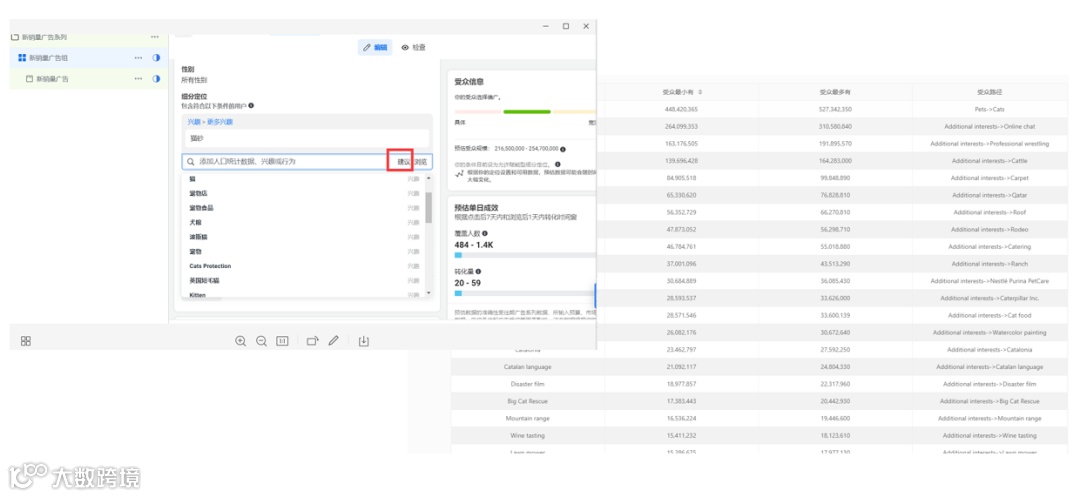1080x497 pixels.
Task: Click the Big Cat Rescue name cell
Action: point(528,401)
